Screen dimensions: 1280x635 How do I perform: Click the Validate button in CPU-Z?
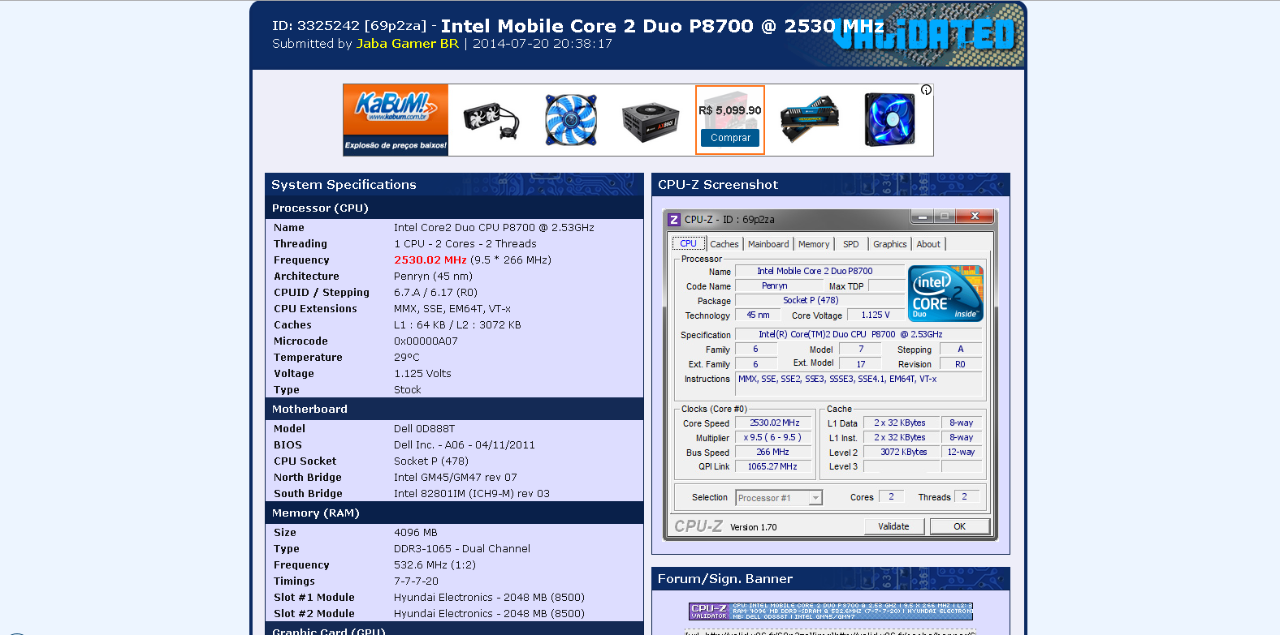coord(894,526)
